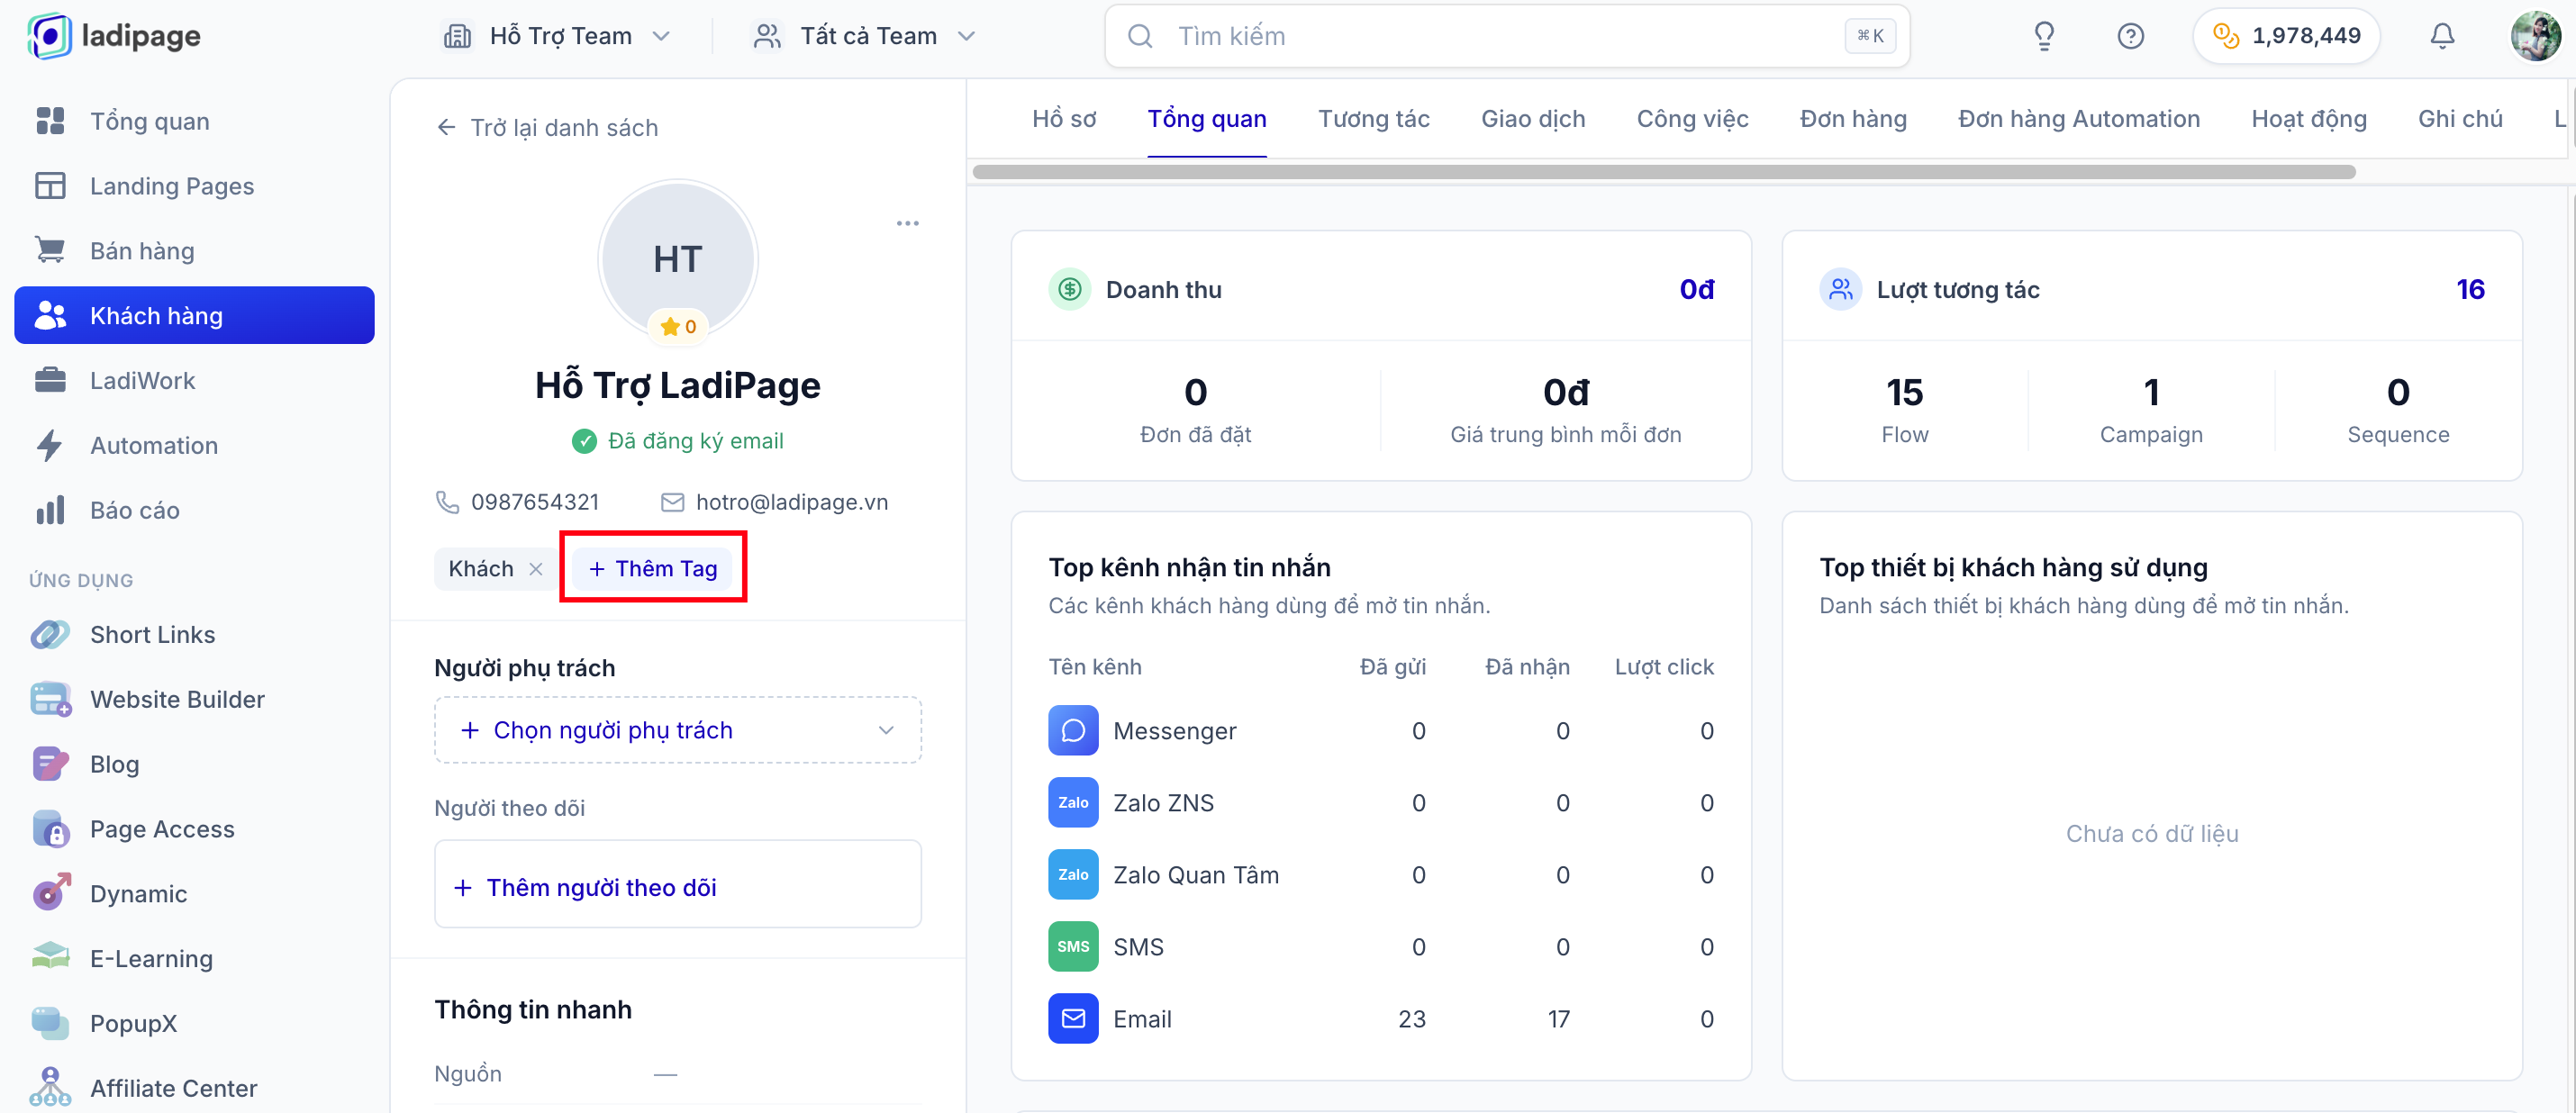Open the three-dot customer options menu
Screen dimensions: 2576x1113
pos(908,223)
